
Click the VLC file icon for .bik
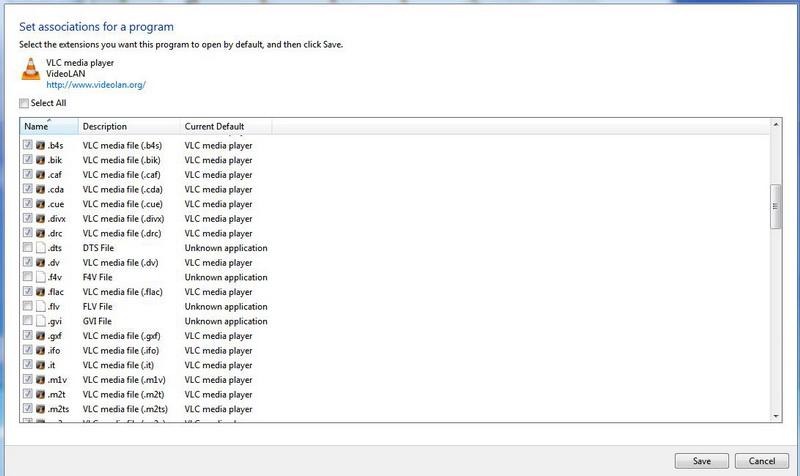pyautogui.click(x=40, y=160)
